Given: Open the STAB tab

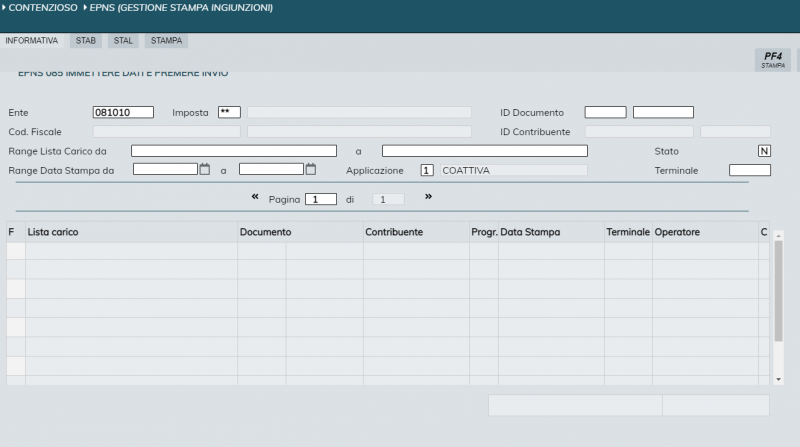Looking at the screenshot, I should click(x=86, y=41).
